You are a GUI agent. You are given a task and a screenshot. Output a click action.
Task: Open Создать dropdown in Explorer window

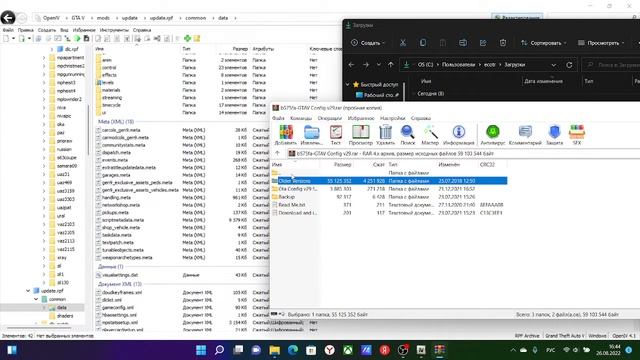coord(367,42)
